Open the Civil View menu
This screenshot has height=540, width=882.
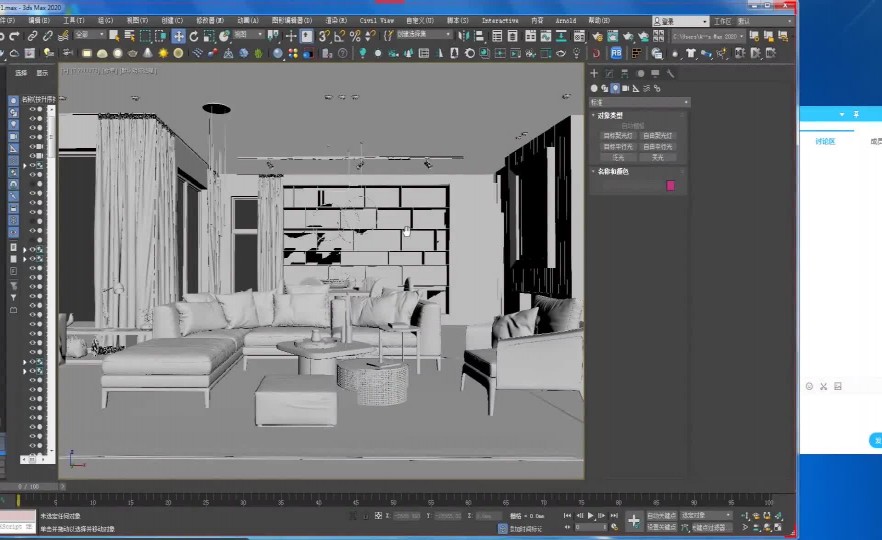376,20
